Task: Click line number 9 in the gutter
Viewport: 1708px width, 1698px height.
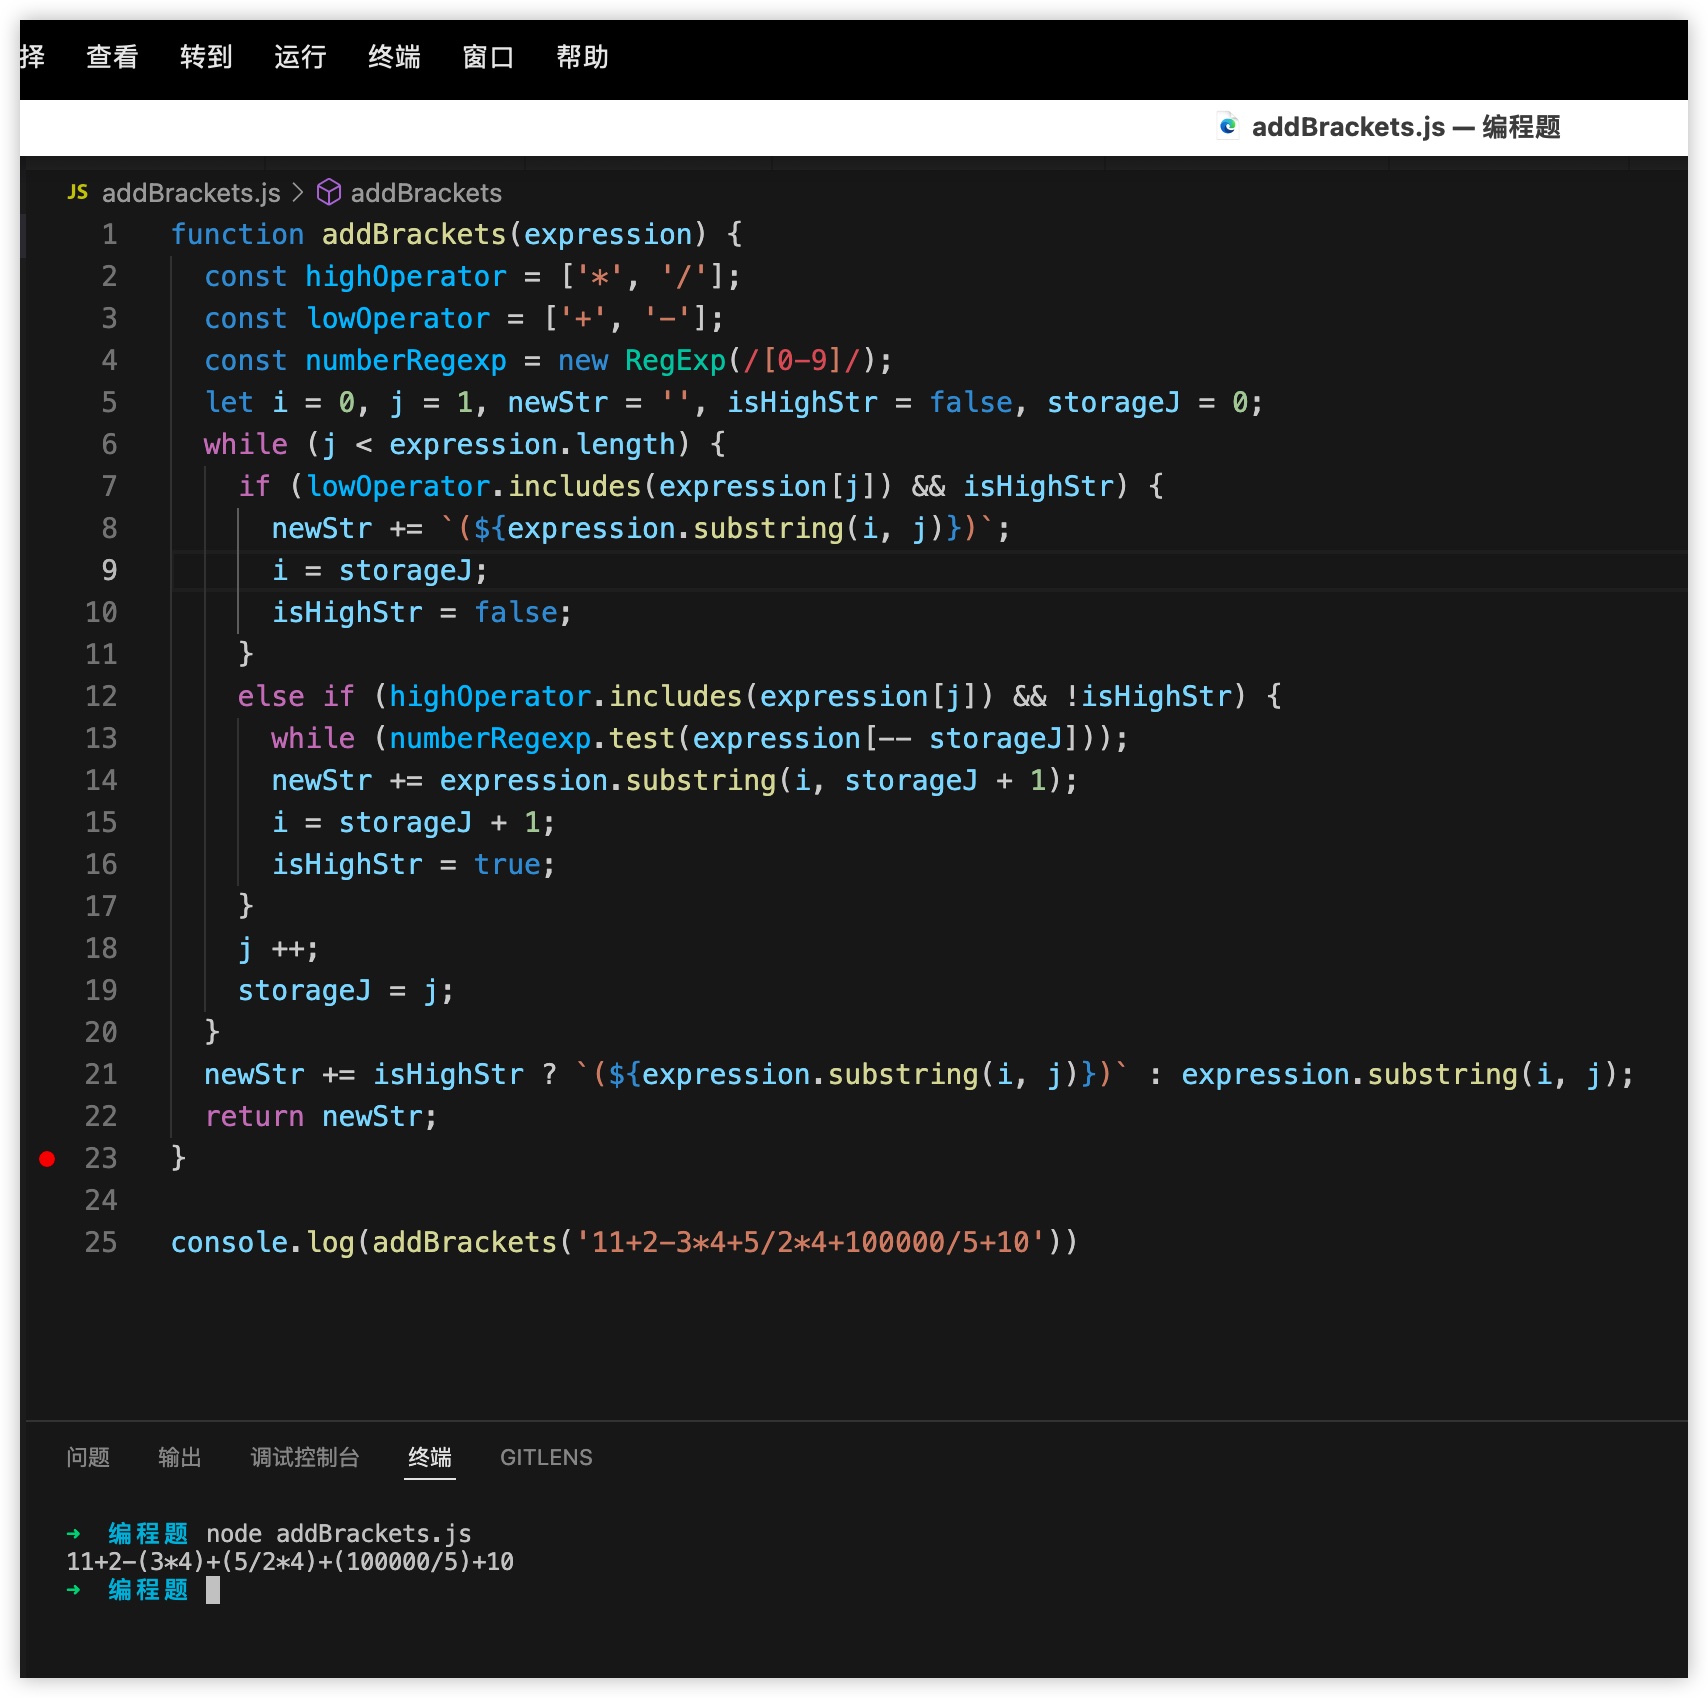Action: click(x=109, y=570)
